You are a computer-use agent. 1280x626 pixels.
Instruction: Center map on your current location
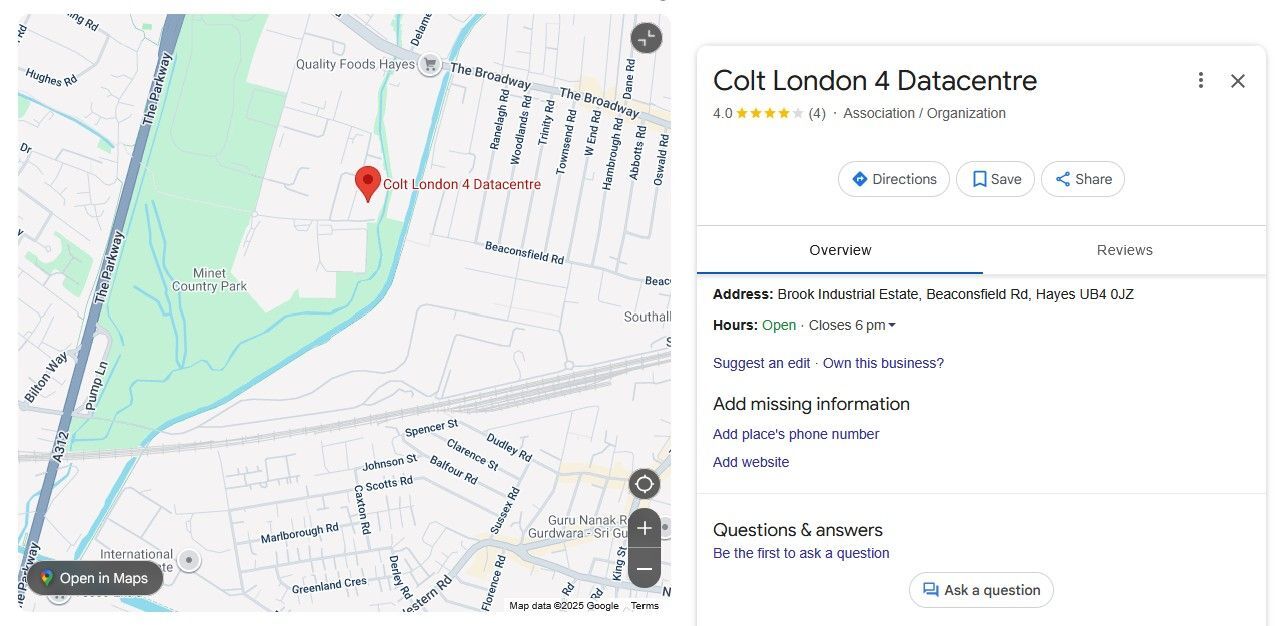(644, 485)
